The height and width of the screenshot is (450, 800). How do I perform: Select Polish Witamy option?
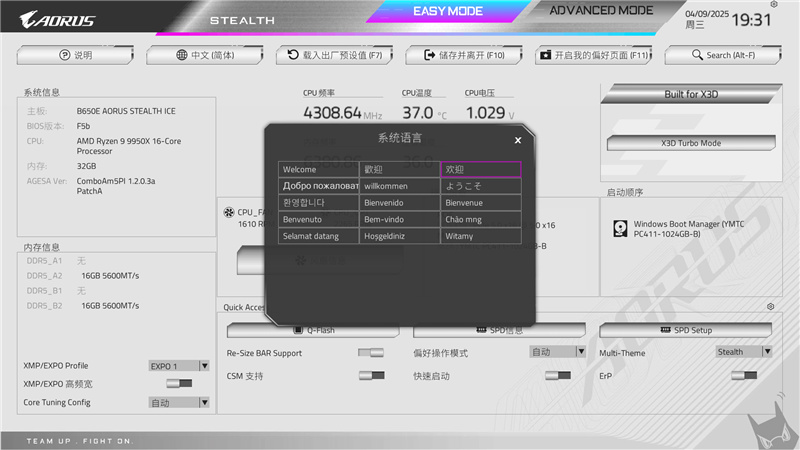click(481, 236)
